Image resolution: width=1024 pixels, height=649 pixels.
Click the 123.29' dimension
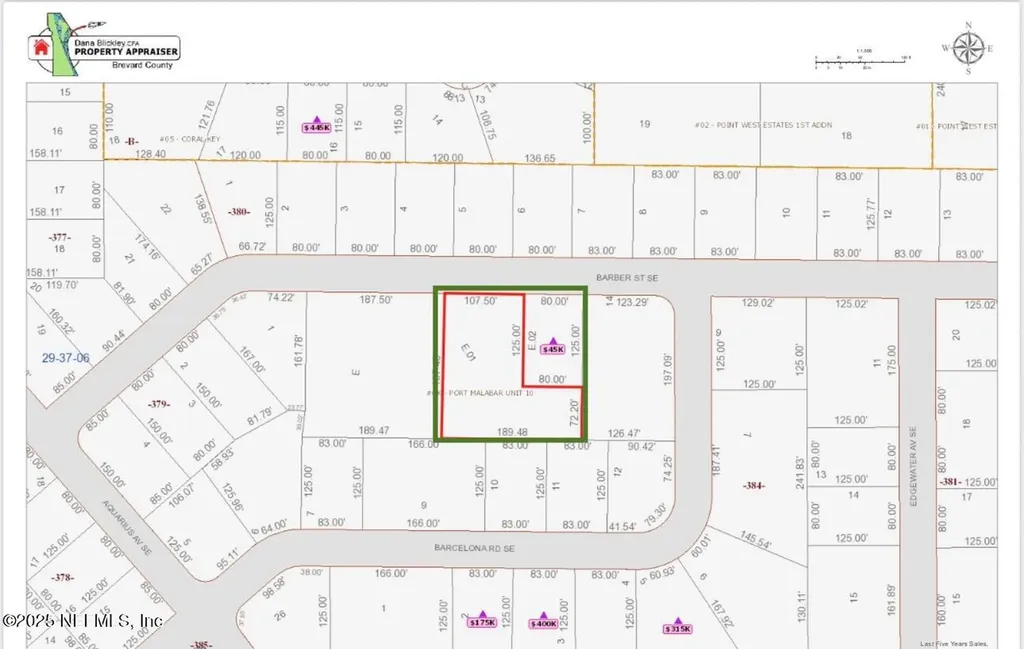pyautogui.click(x=632, y=302)
